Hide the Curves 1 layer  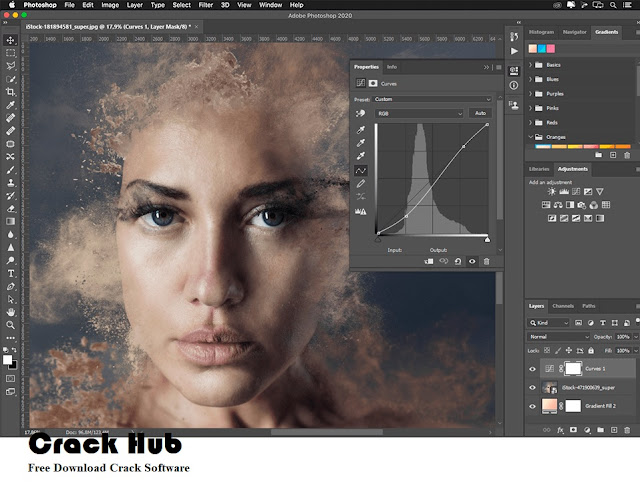pyautogui.click(x=532, y=369)
